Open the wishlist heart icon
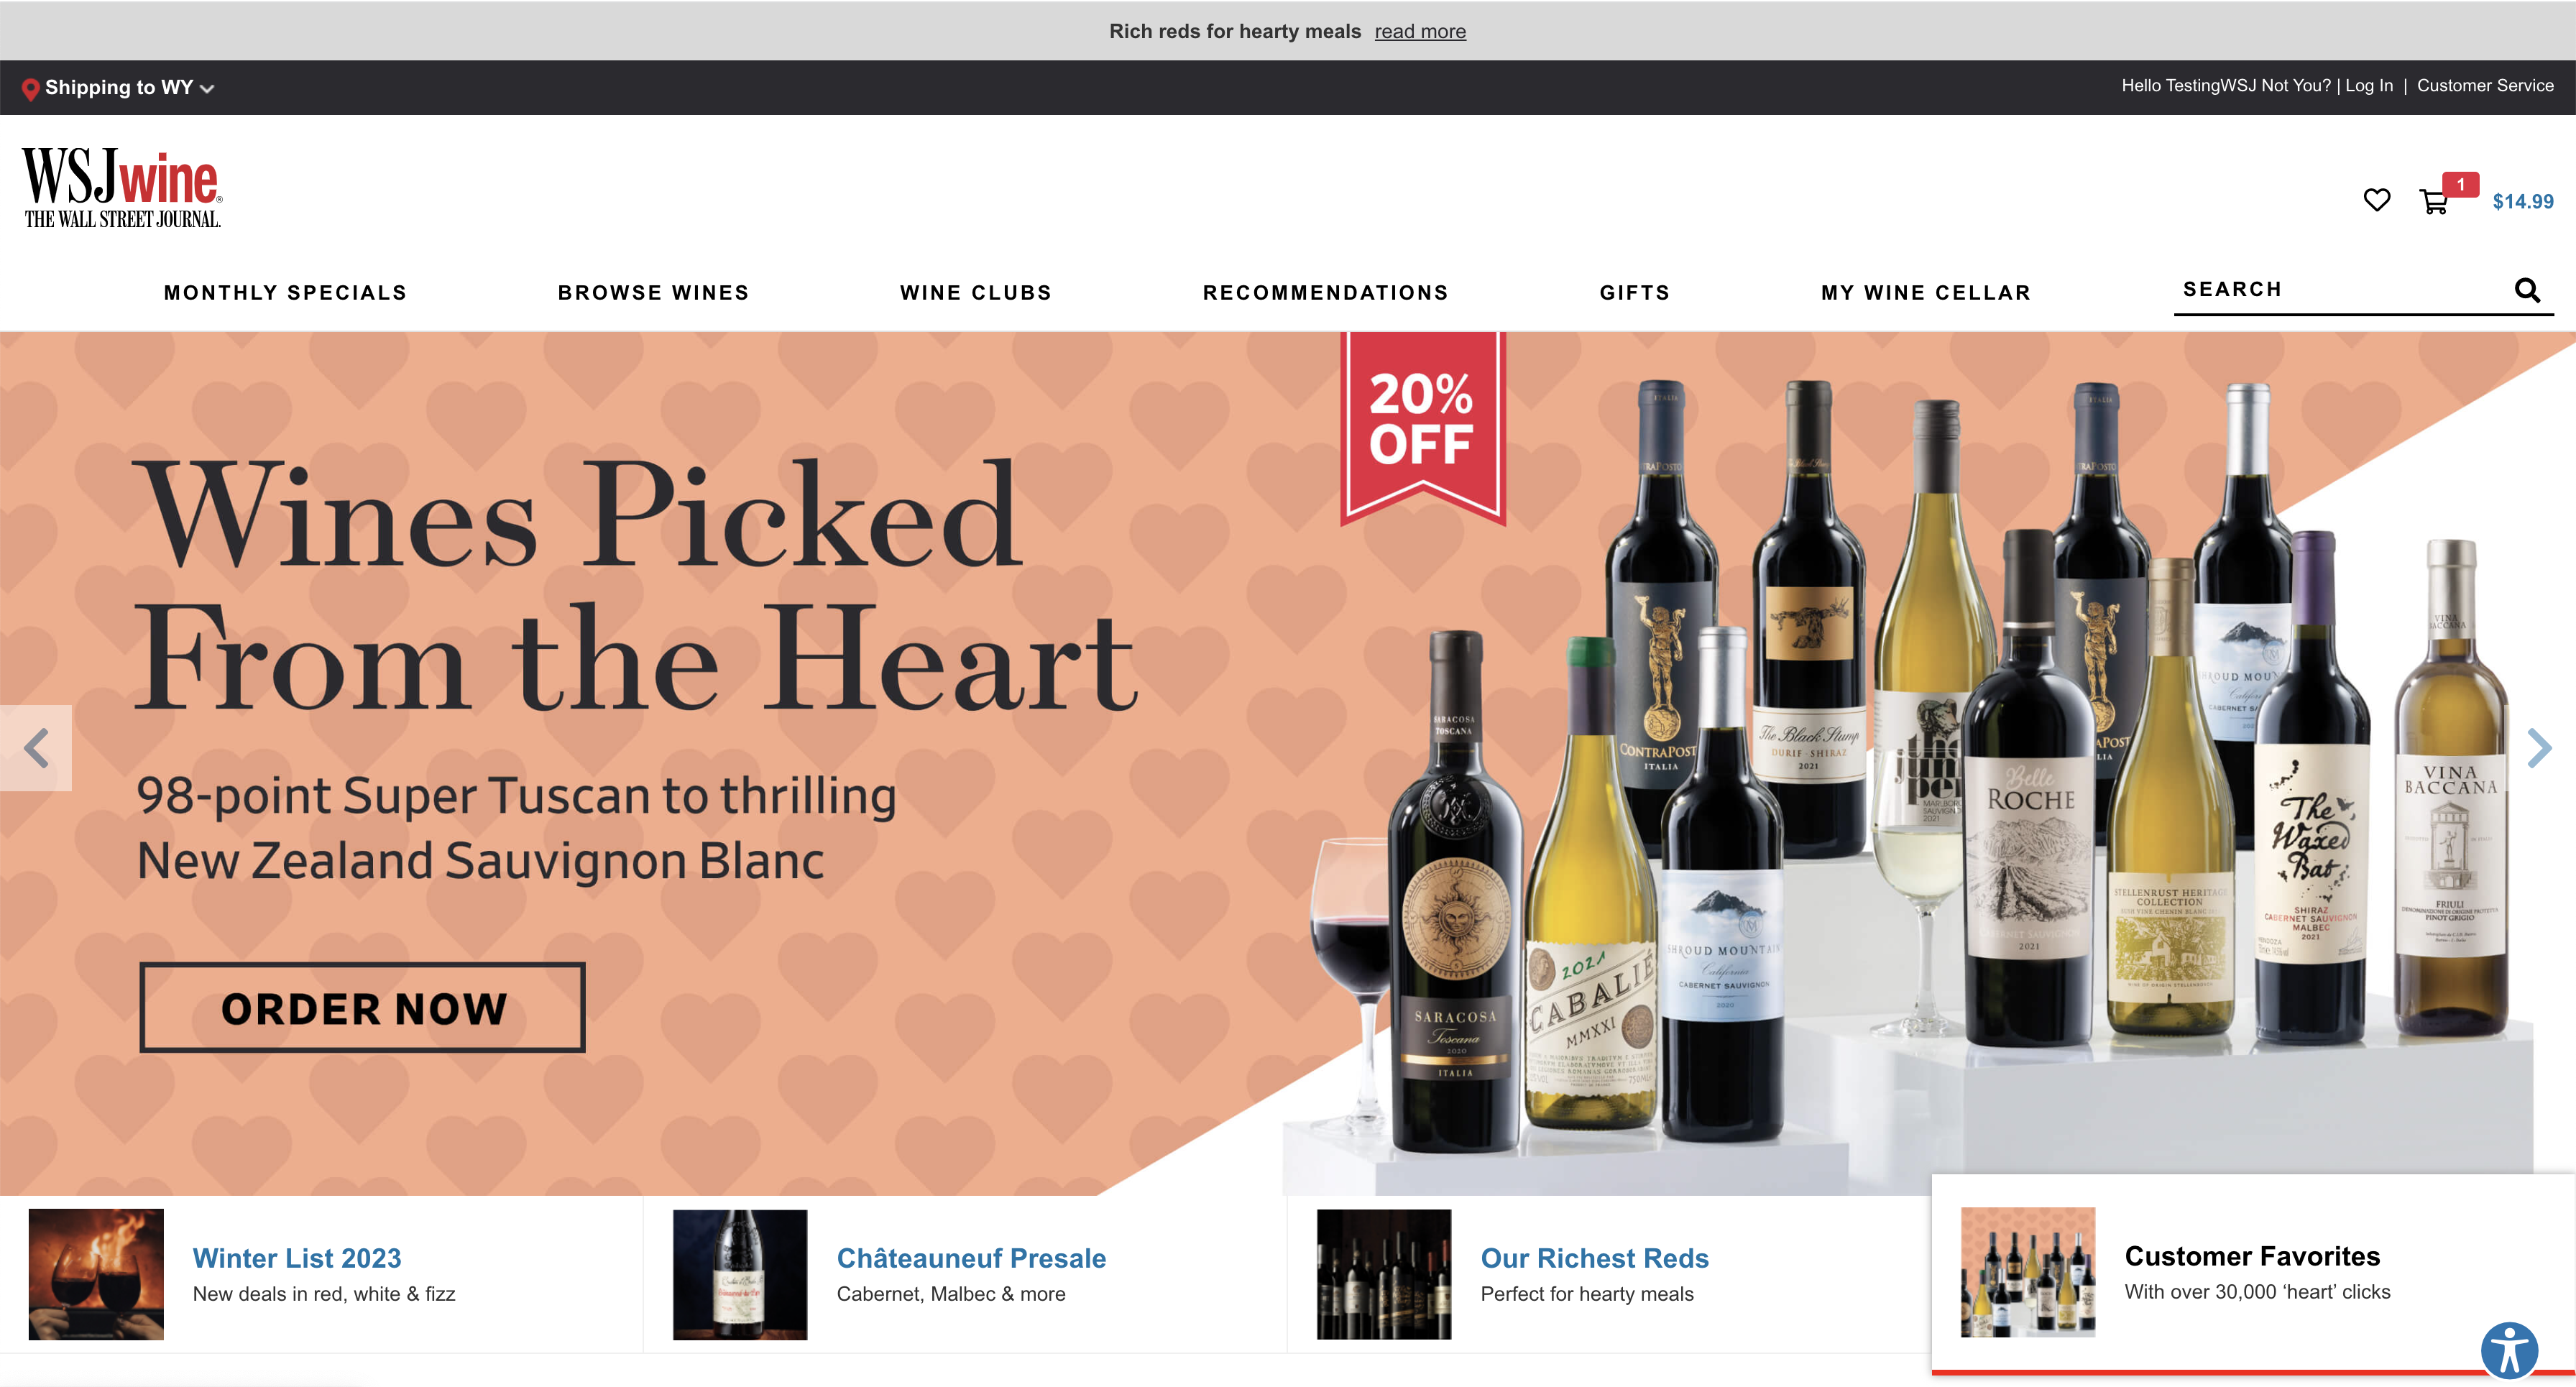Image resolution: width=2576 pixels, height=1387 pixels. pos(2376,200)
